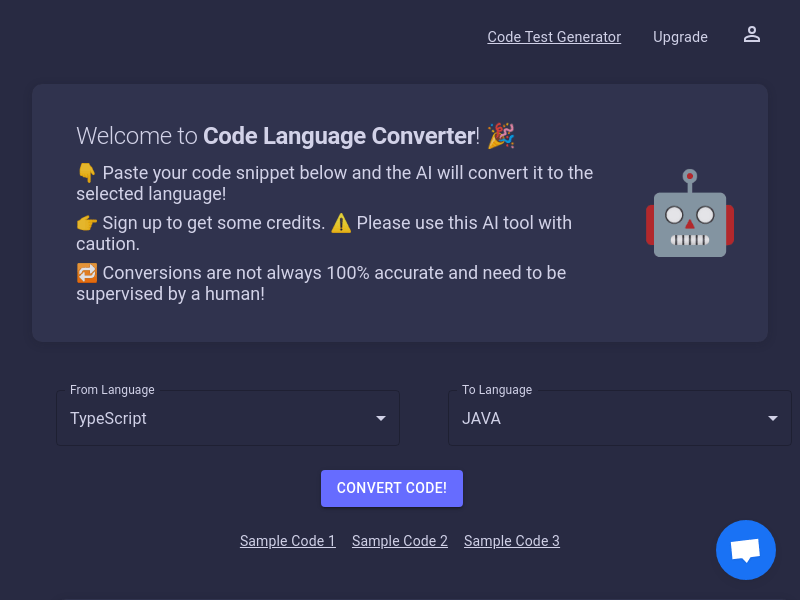Click the conversion arrows emoji
Image resolution: width=800 pixels, height=600 pixels.
click(88, 272)
